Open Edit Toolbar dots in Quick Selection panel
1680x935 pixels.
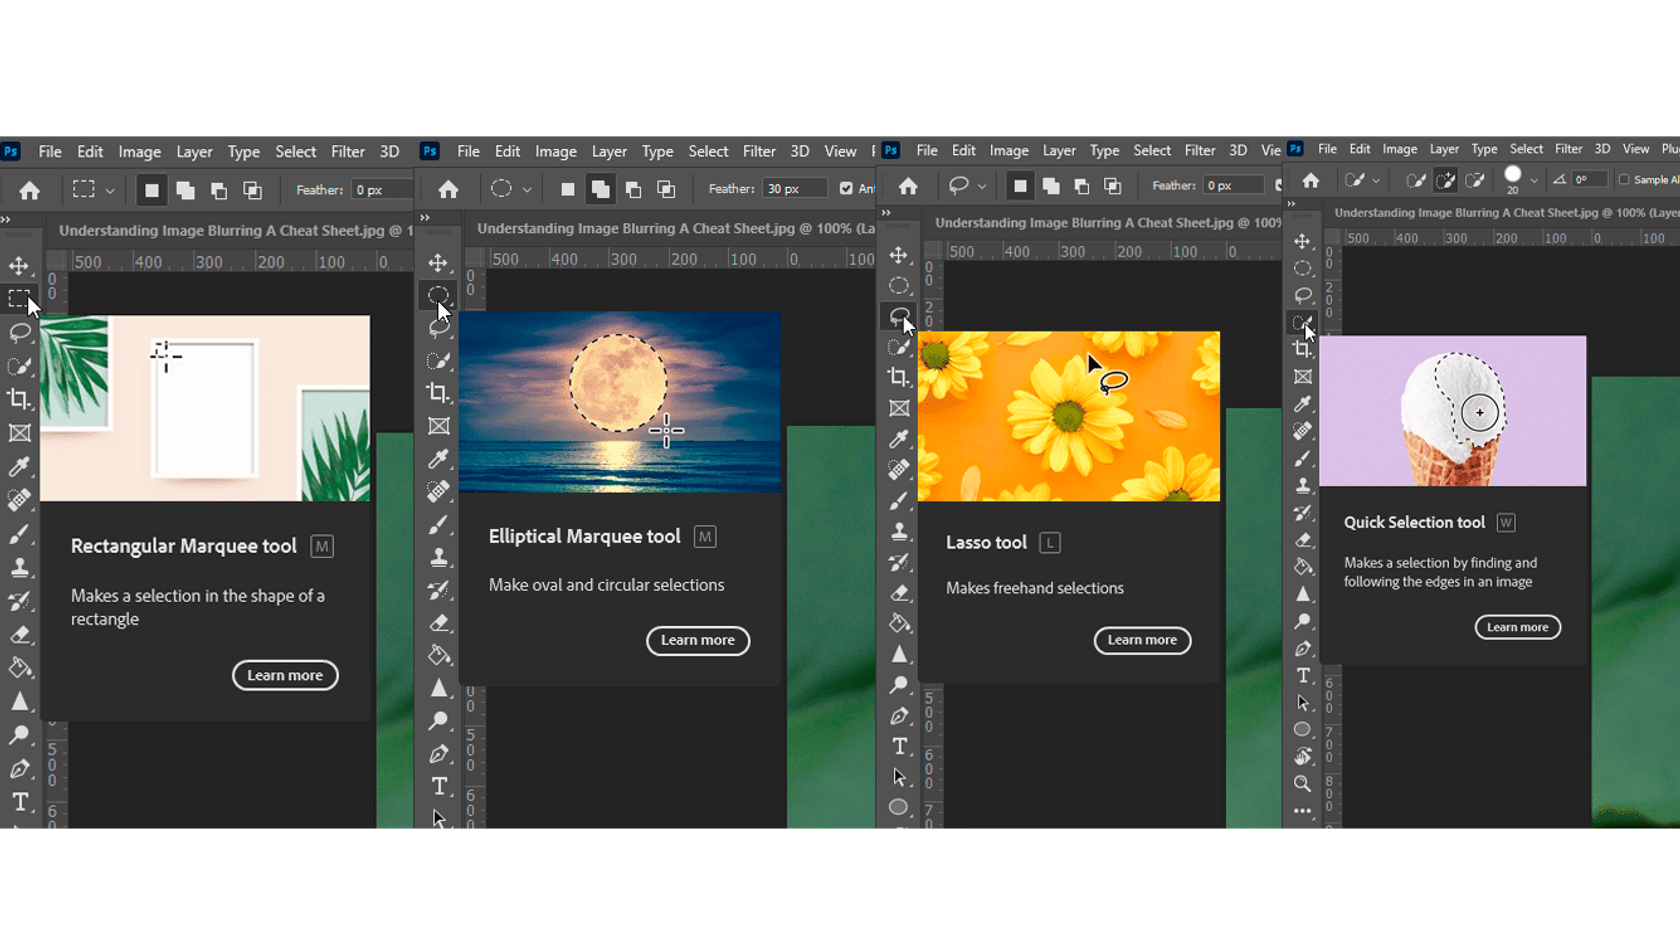coord(1302,811)
